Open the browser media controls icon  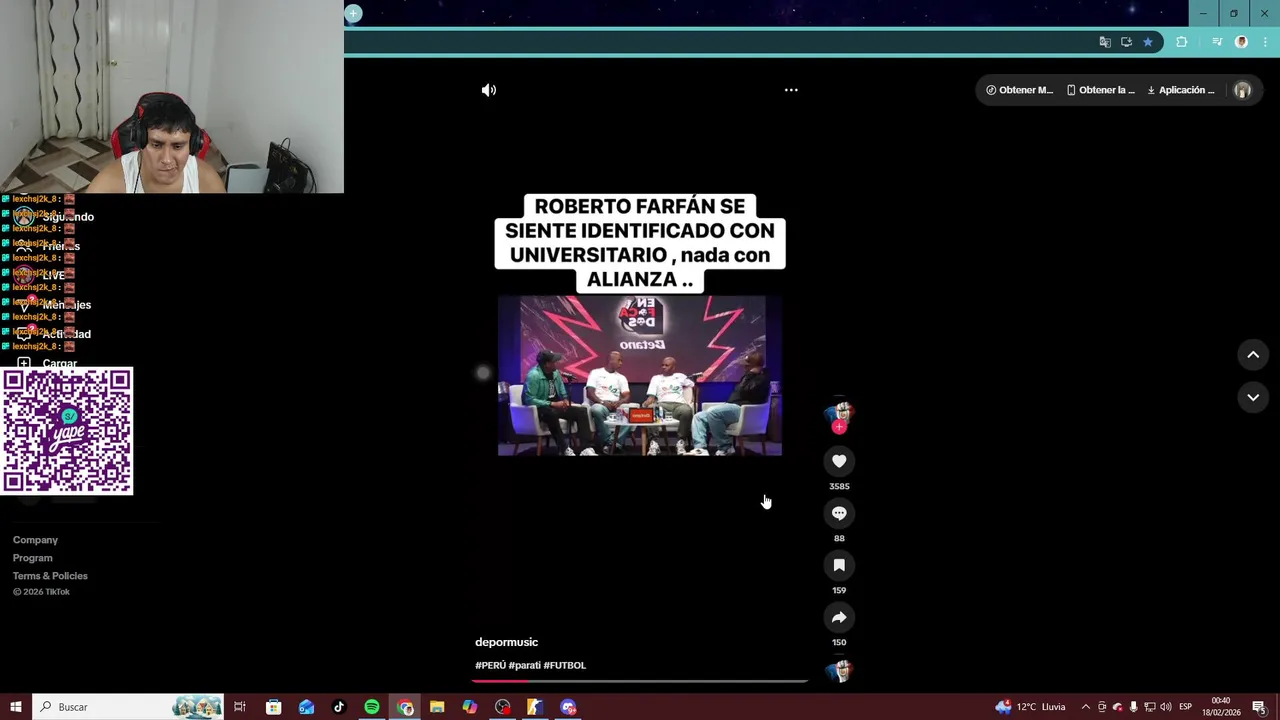[1217, 42]
